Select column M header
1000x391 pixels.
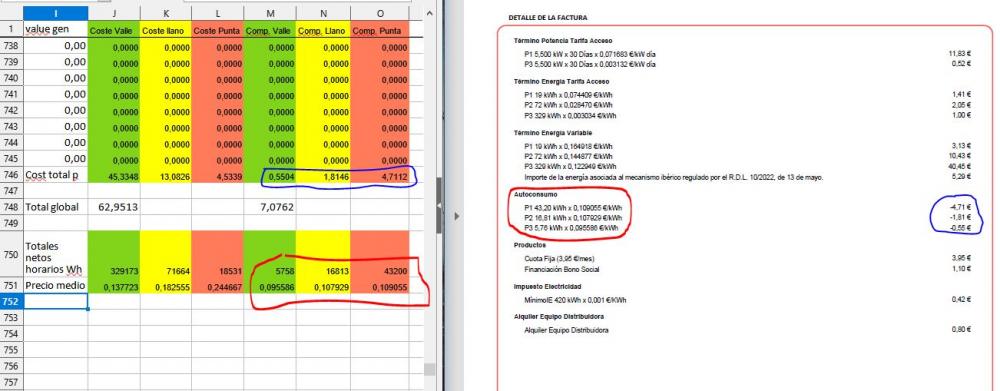point(270,13)
